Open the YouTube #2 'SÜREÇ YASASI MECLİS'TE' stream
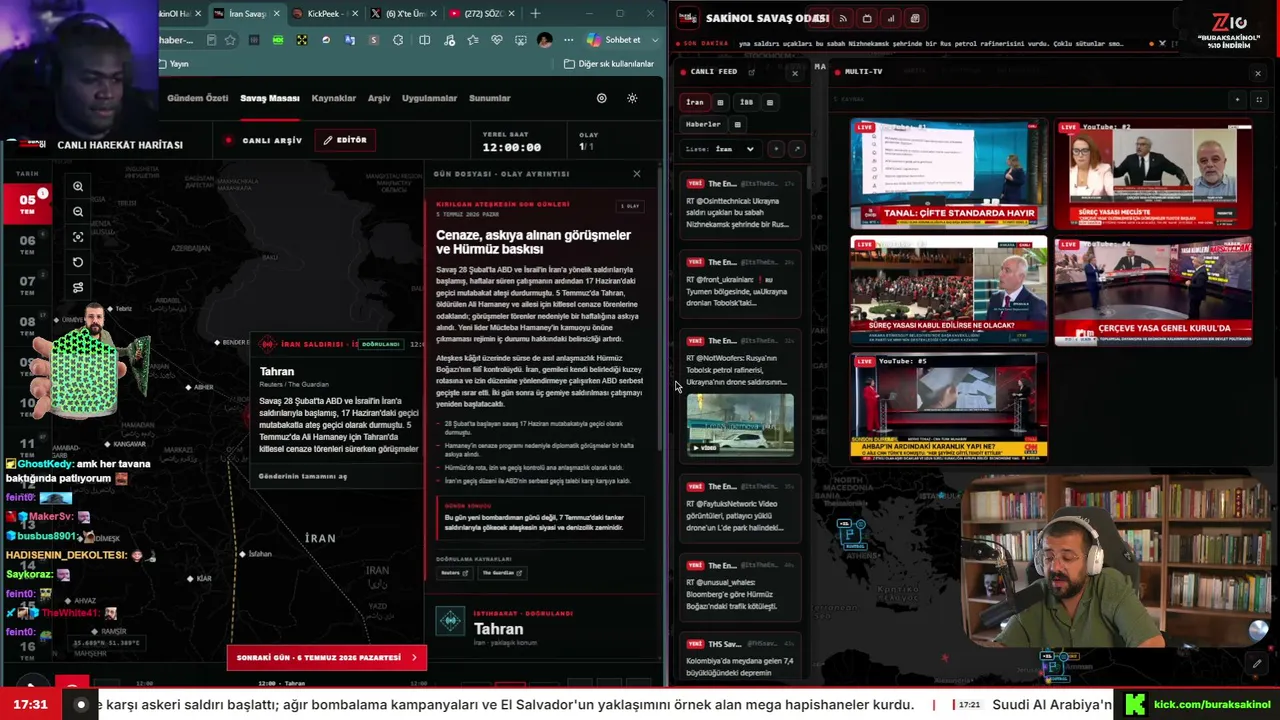This screenshot has height=720, width=1280. pos(1153,175)
